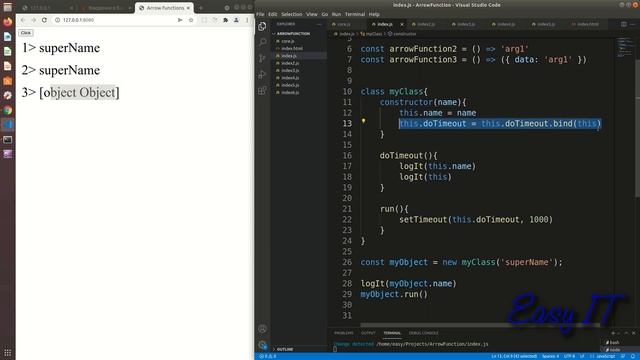Open the Source Control view in activity bar
Screen dimensions: 640x360
(x=262, y=58)
